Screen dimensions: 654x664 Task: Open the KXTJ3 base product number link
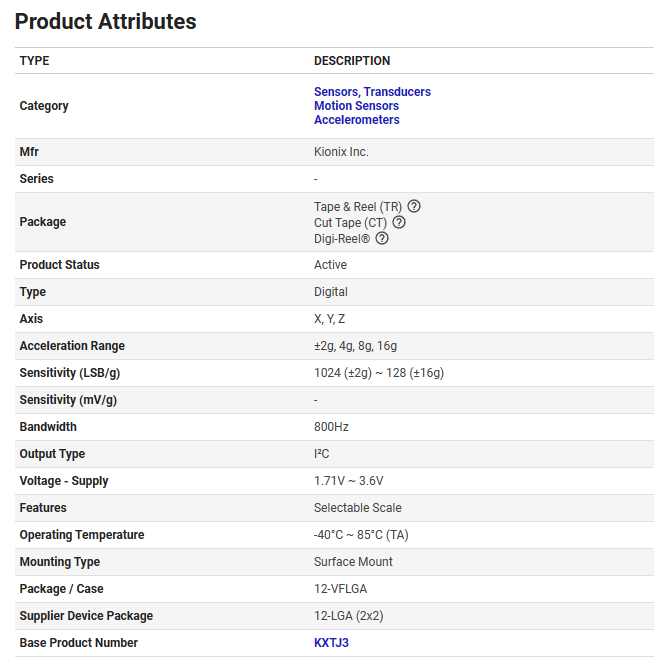(x=331, y=643)
